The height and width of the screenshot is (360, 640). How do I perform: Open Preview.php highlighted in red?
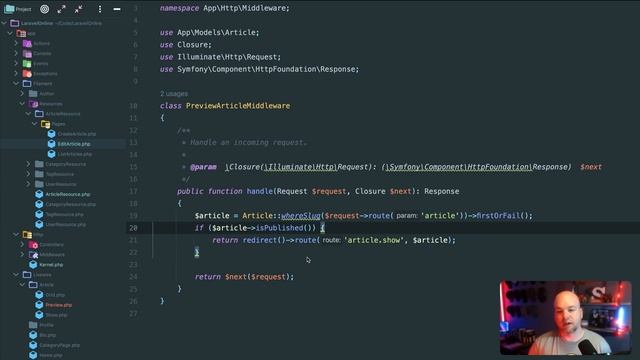click(x=59, y=305)
